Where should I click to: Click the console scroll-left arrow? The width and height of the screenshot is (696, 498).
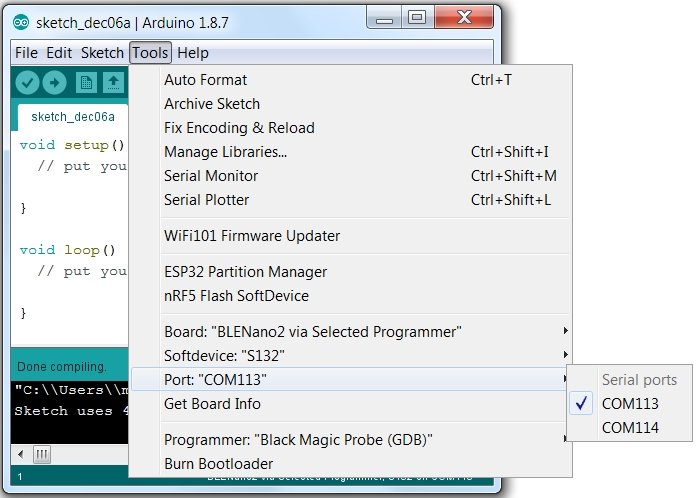(x=20, y=454)
